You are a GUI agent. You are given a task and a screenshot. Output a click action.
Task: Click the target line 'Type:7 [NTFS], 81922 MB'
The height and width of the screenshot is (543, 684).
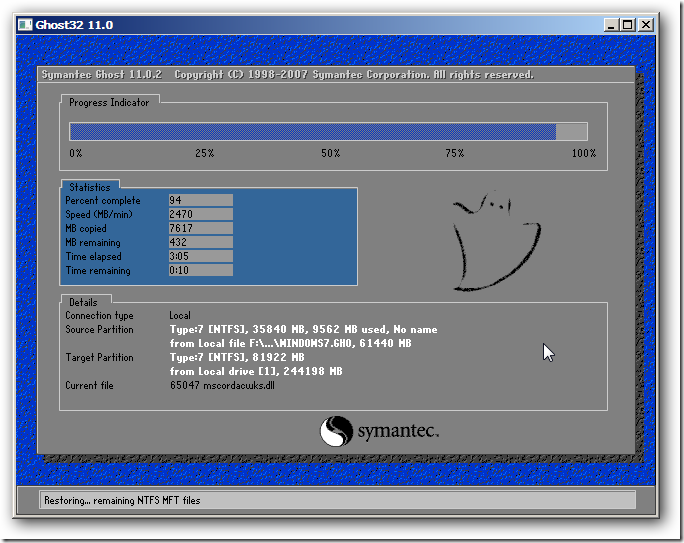(237, 357)
